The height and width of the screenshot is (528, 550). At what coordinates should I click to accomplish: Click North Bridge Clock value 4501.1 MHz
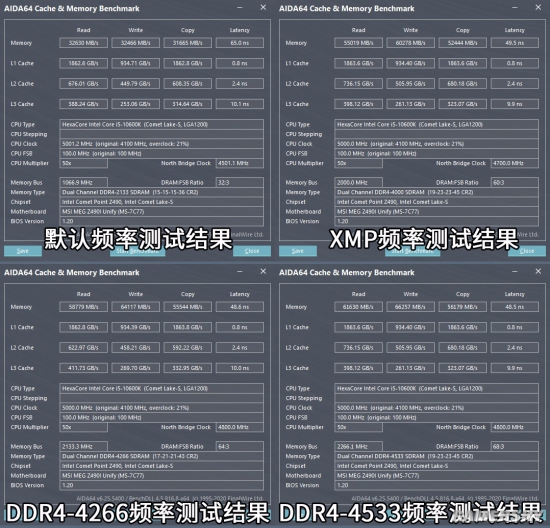click(x=240, y=163)
